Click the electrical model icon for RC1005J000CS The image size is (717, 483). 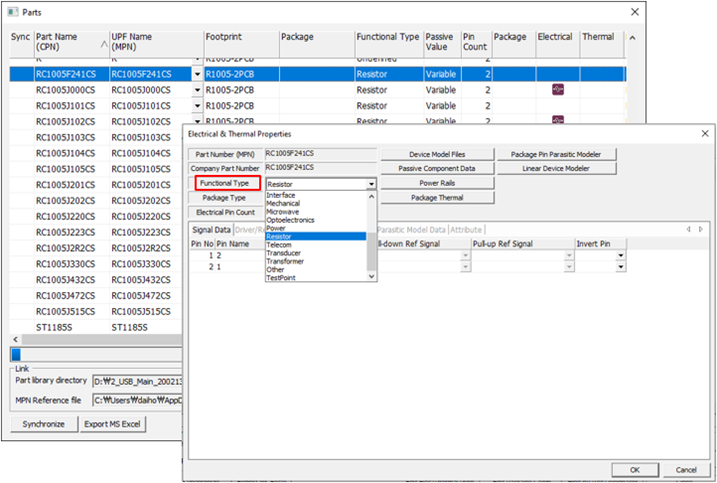pyautogui.click(x=557, y=89)
